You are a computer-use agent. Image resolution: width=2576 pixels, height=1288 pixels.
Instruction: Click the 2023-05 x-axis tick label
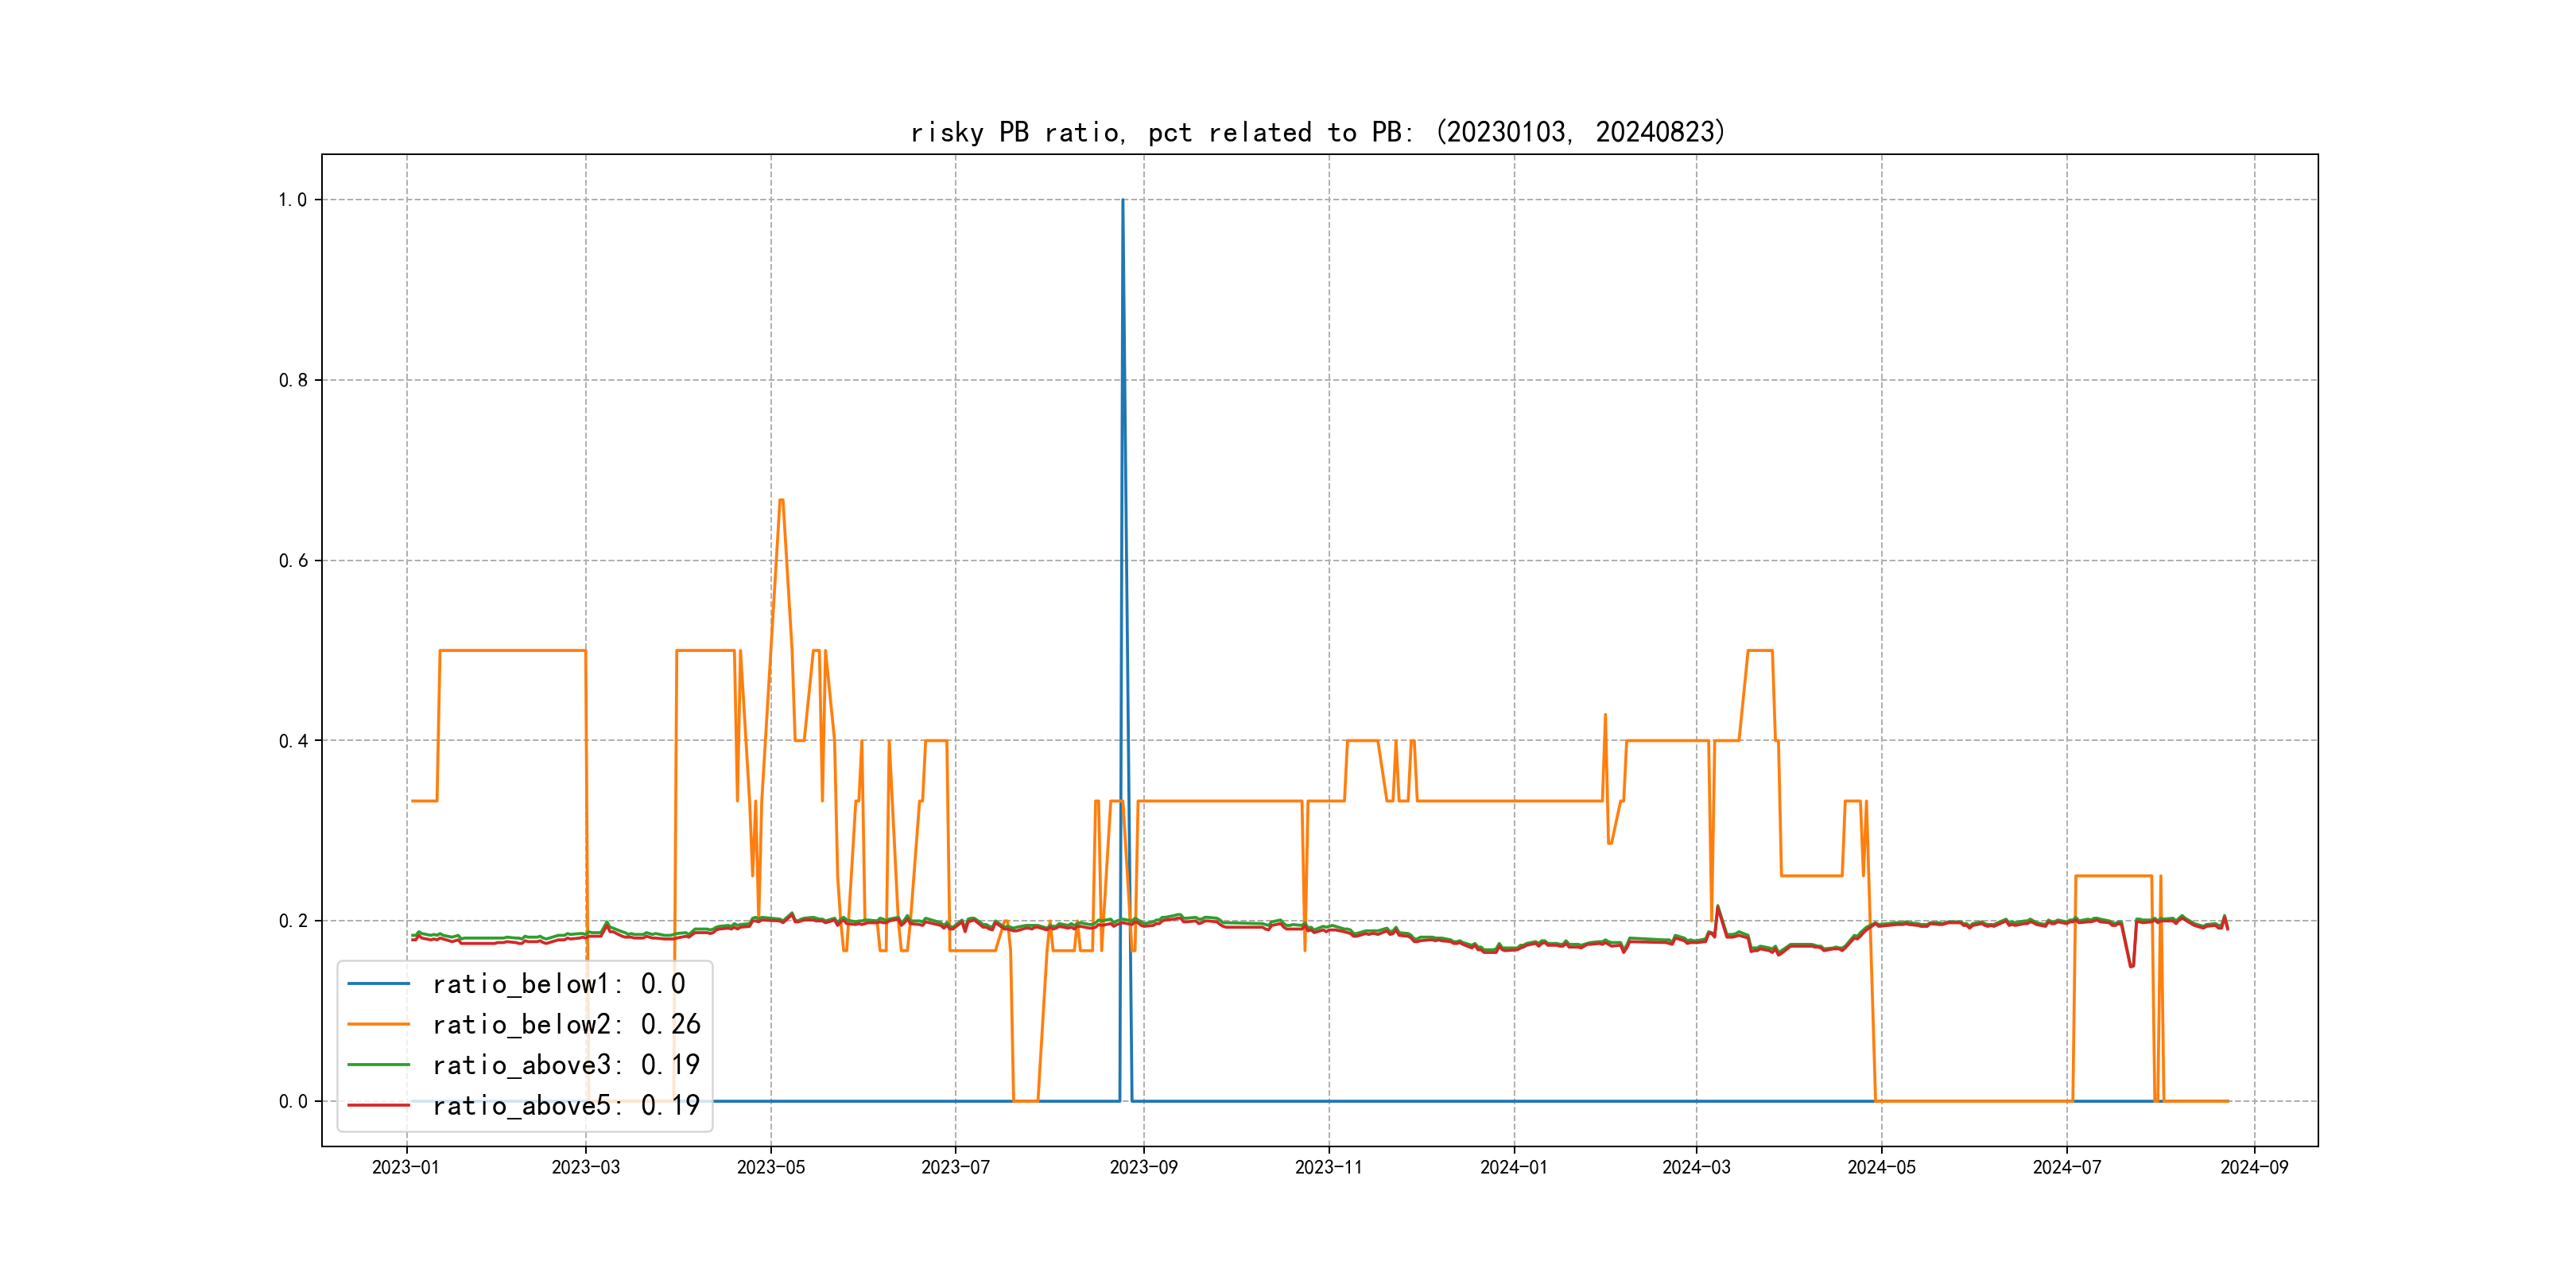770,1167
